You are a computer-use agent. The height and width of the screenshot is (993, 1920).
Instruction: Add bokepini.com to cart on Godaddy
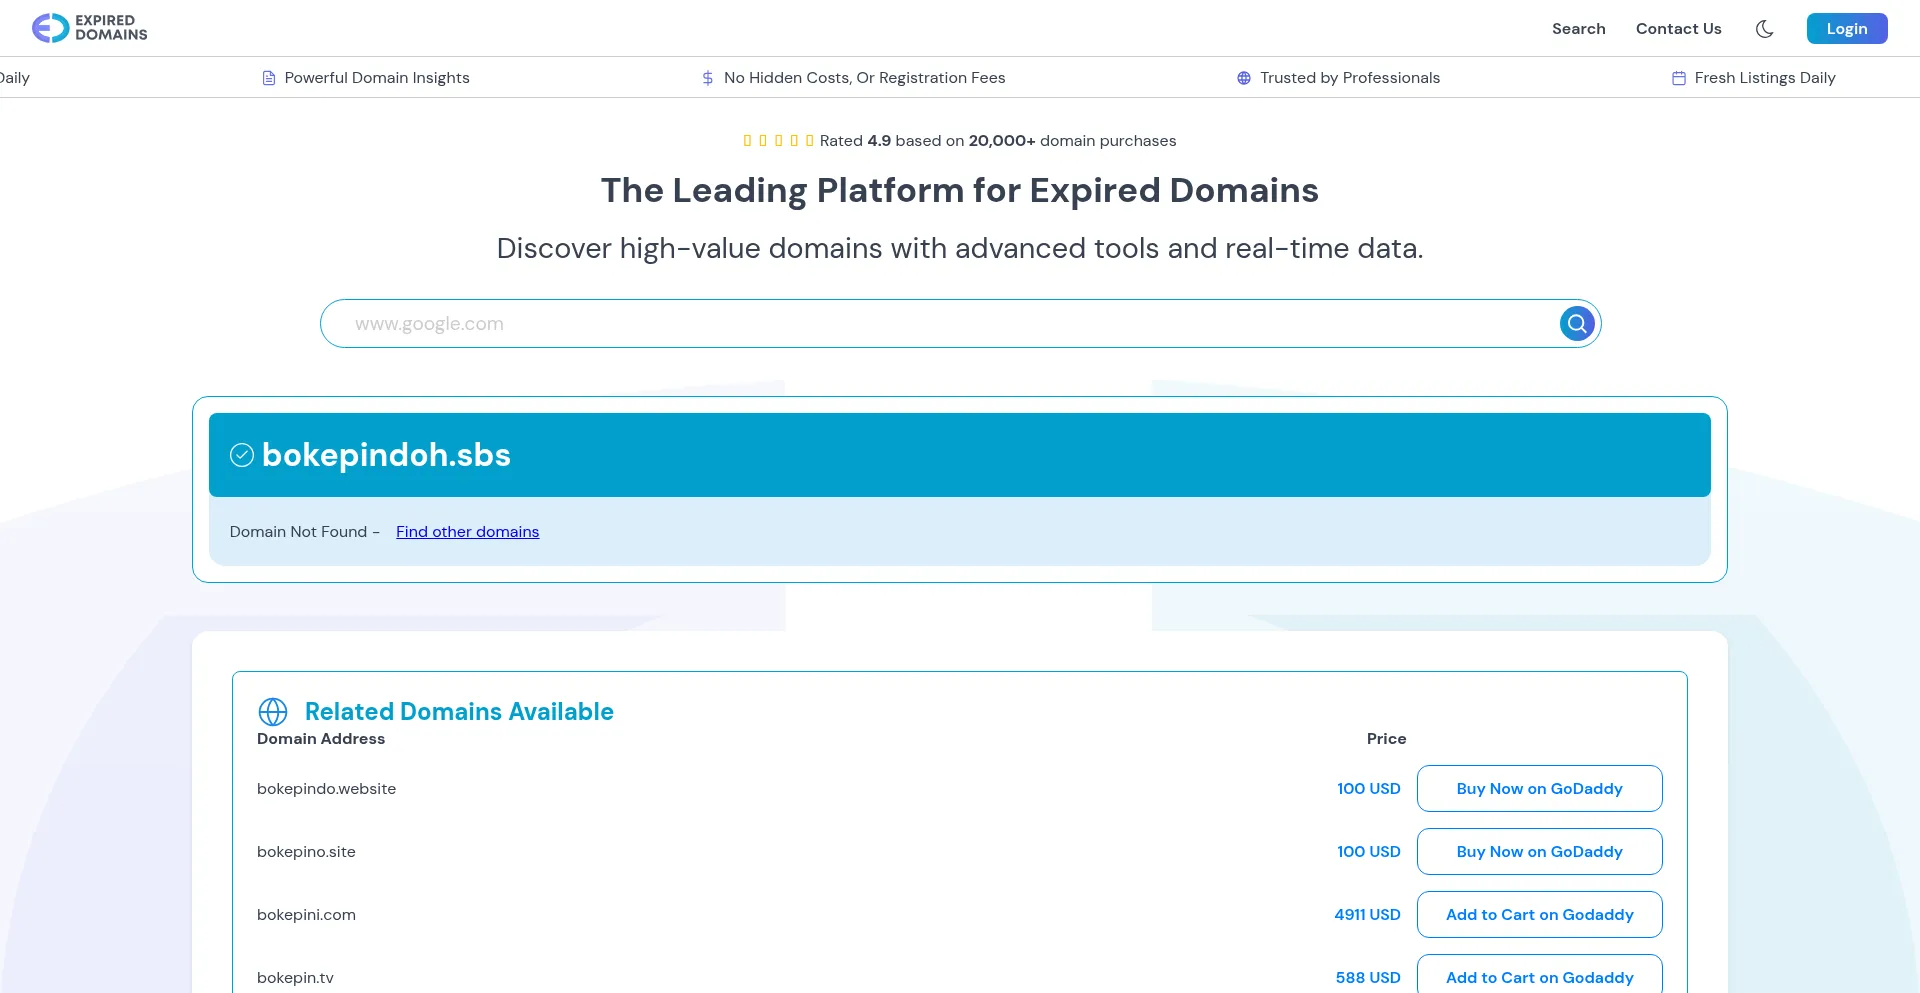coord(1539,915)
